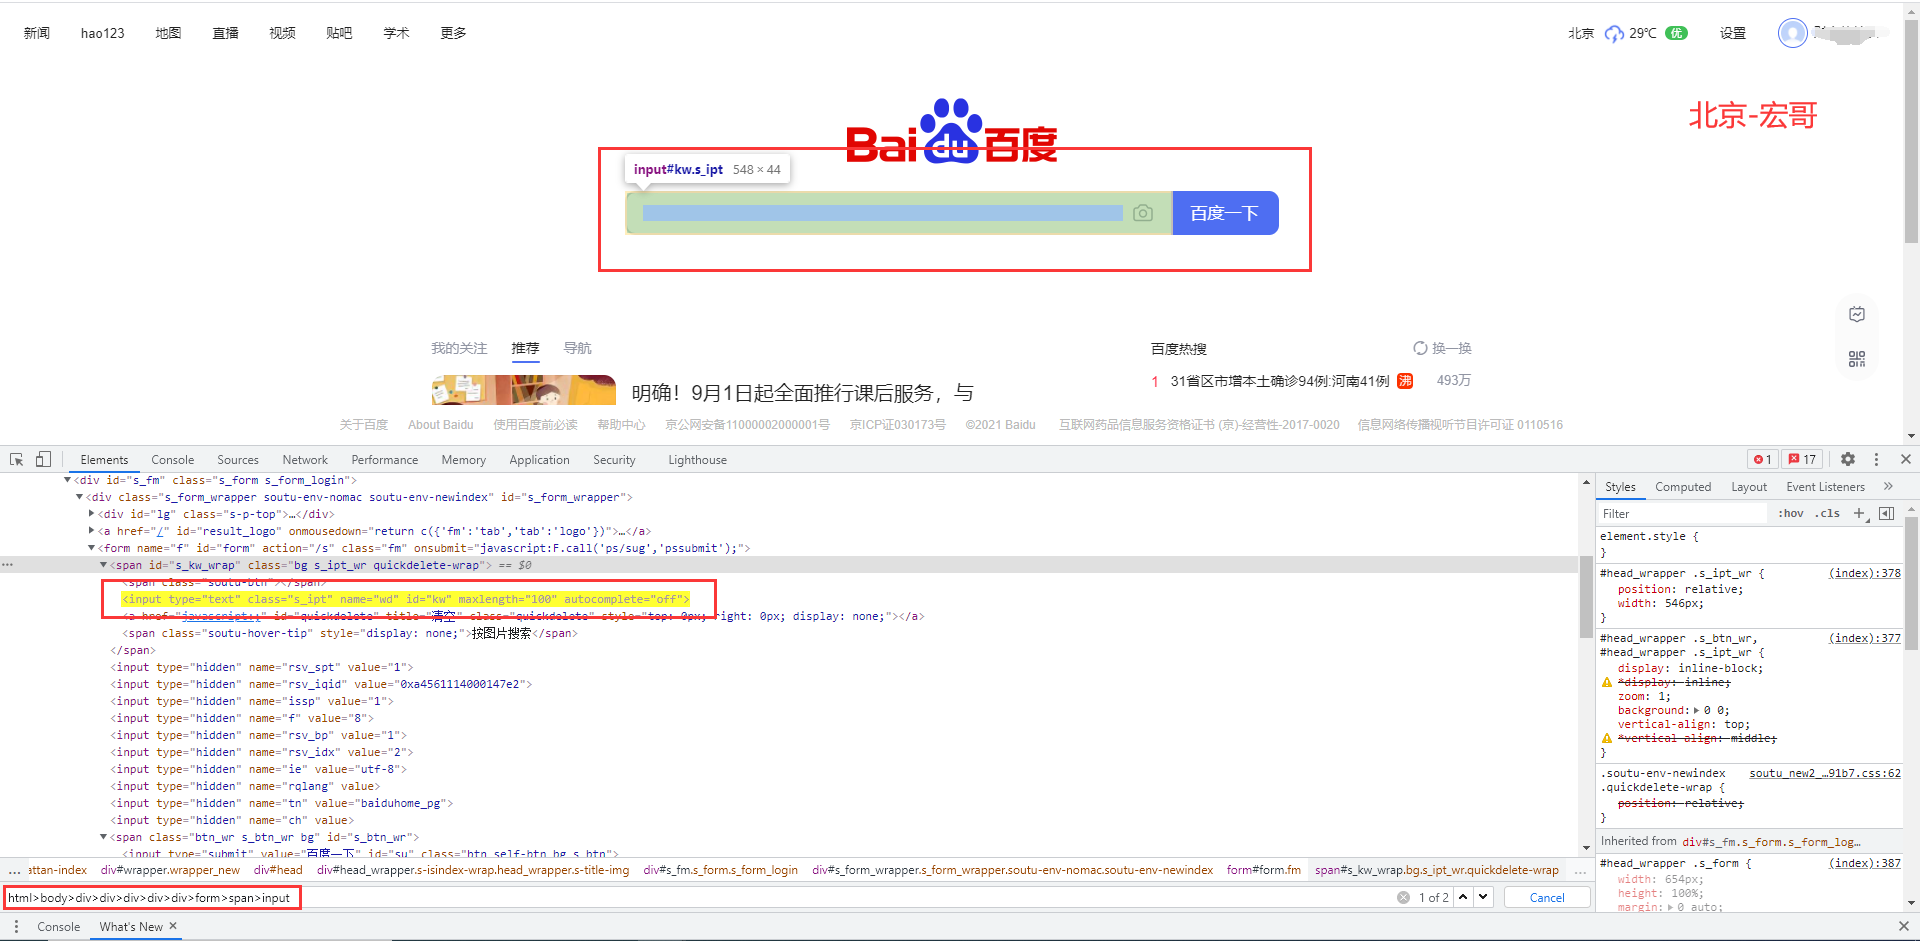The height and width of the screenshot is (941, 1920).
Task: Click the DevTools element search field
Action: click(x=700, y=898)
